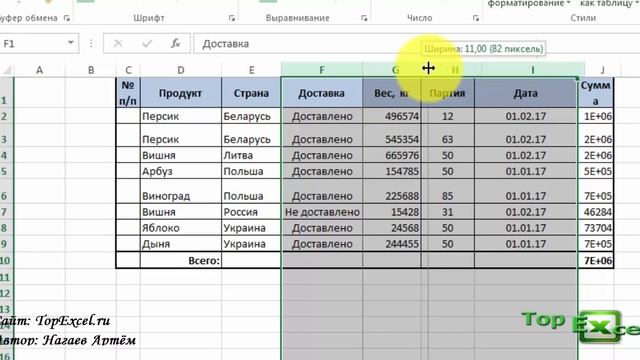Click the sum cell 73704

click(596, 228)
